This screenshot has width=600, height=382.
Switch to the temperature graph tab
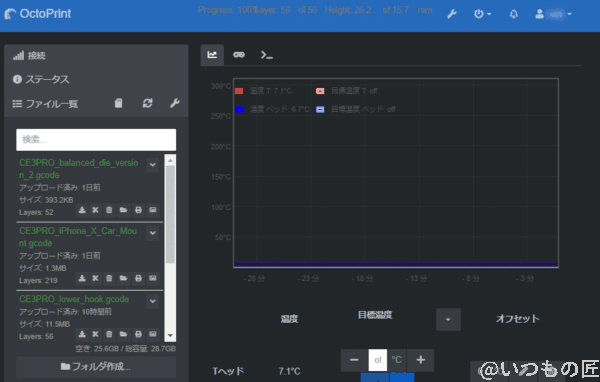coord(212,55)
